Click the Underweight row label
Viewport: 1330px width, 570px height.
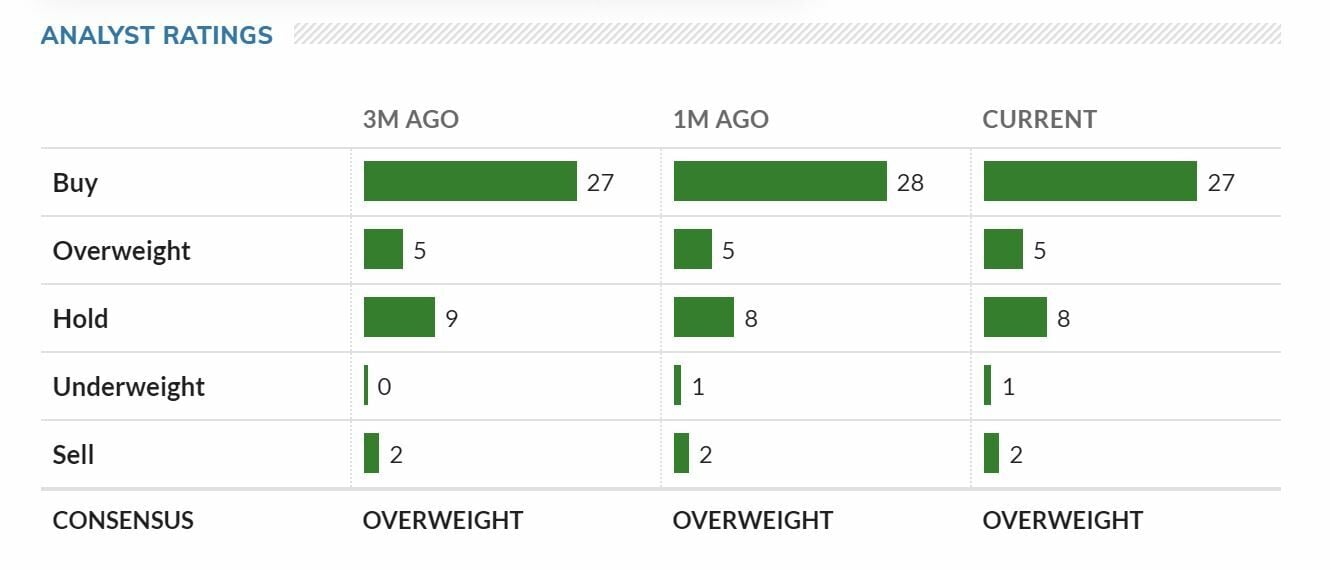pos(128,387)
